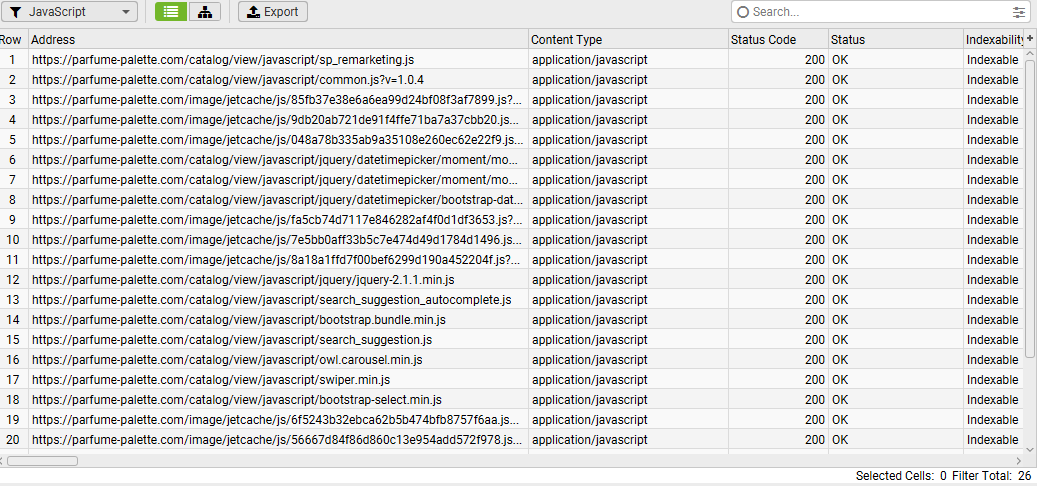Click the horizontal scrollbar left arrow
This screenshot has height=486, width=1037.
click(3, 460)
